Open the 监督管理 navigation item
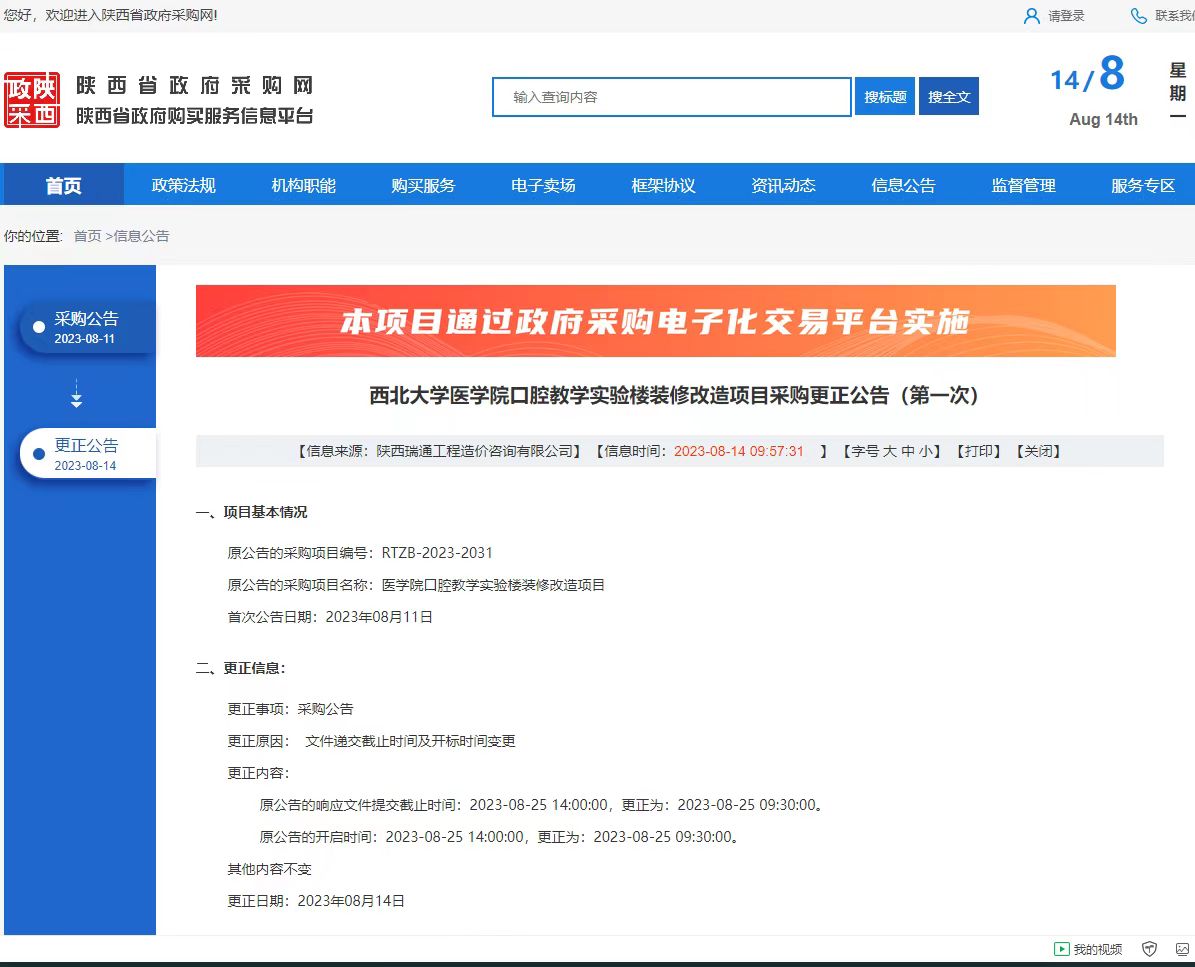1195x967 pixels. (x=1023, y=186)
